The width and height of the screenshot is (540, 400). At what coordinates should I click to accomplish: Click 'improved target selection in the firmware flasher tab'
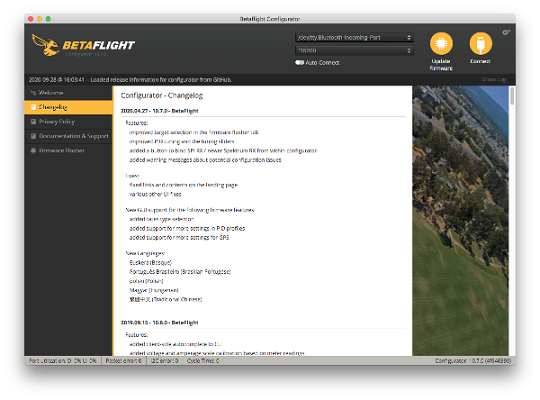pos(194,132)
